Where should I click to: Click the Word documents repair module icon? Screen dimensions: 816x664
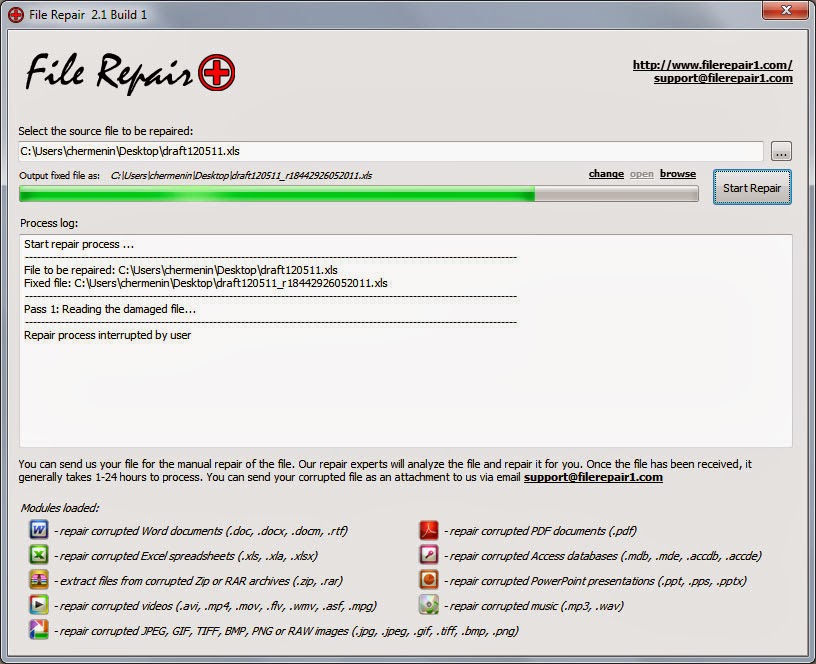[x=37, y=530]
